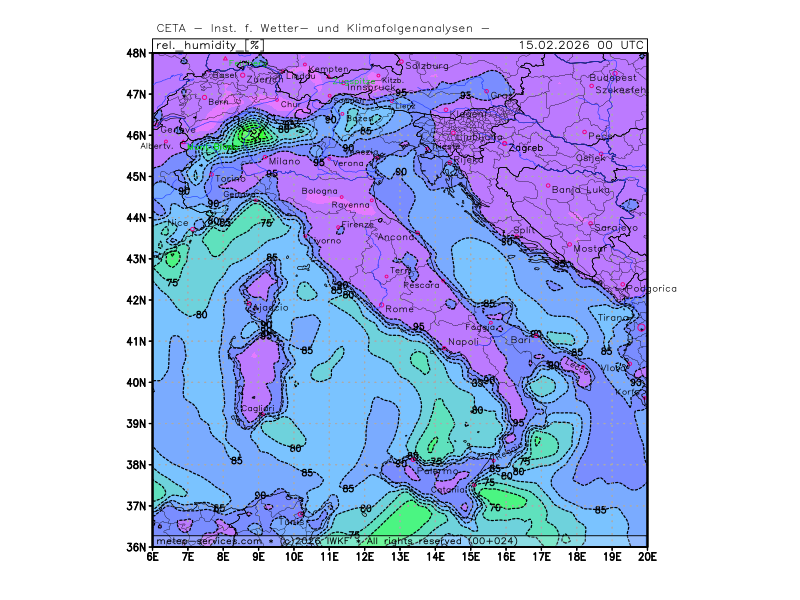Select the Bologna city label

[320, 191]
